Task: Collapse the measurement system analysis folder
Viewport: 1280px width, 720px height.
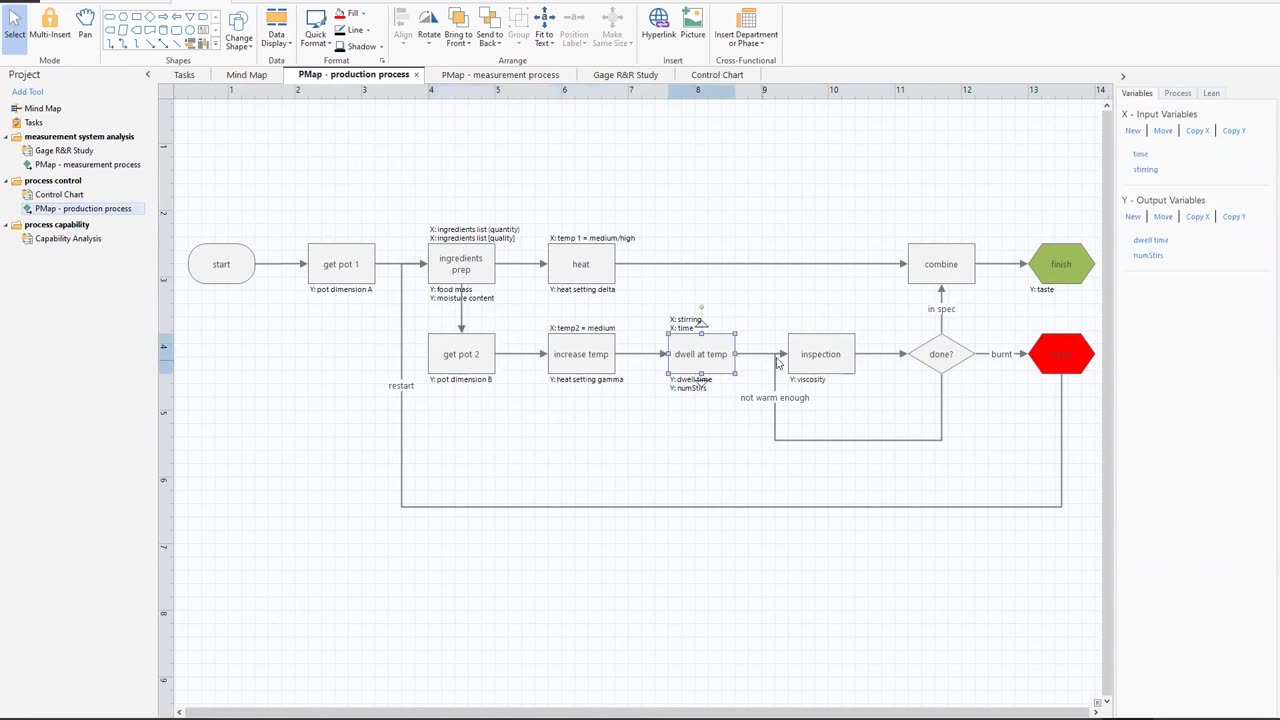Action: pos(6,137)
